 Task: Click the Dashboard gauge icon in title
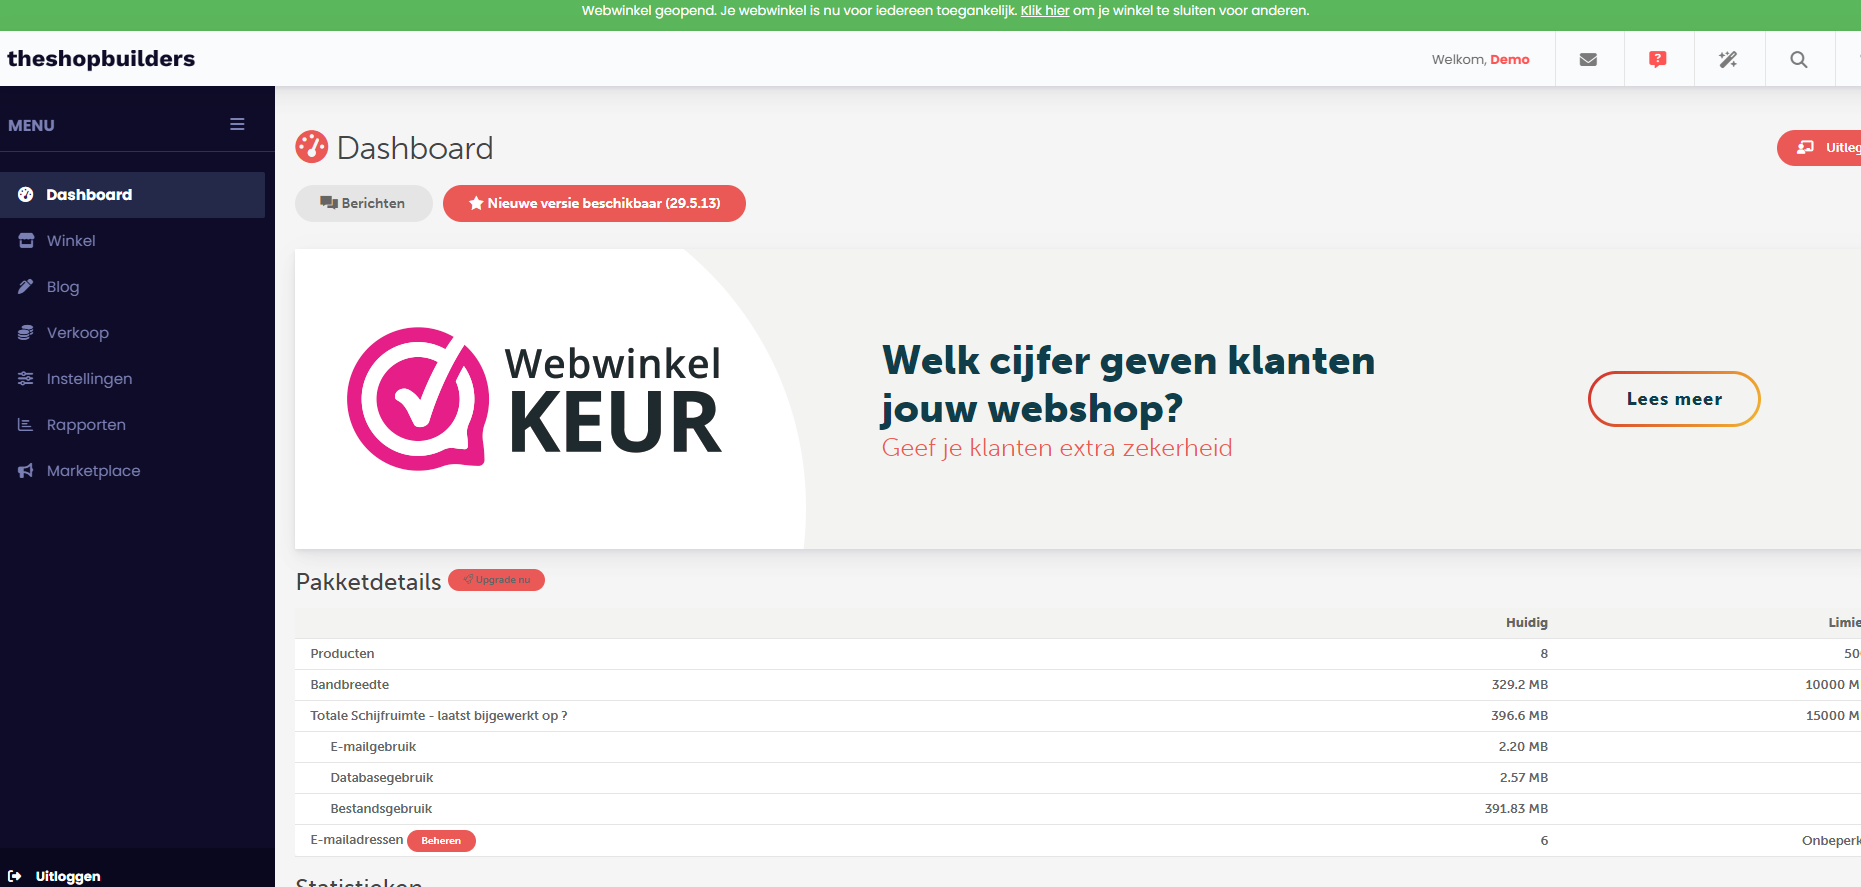(311, 147)
